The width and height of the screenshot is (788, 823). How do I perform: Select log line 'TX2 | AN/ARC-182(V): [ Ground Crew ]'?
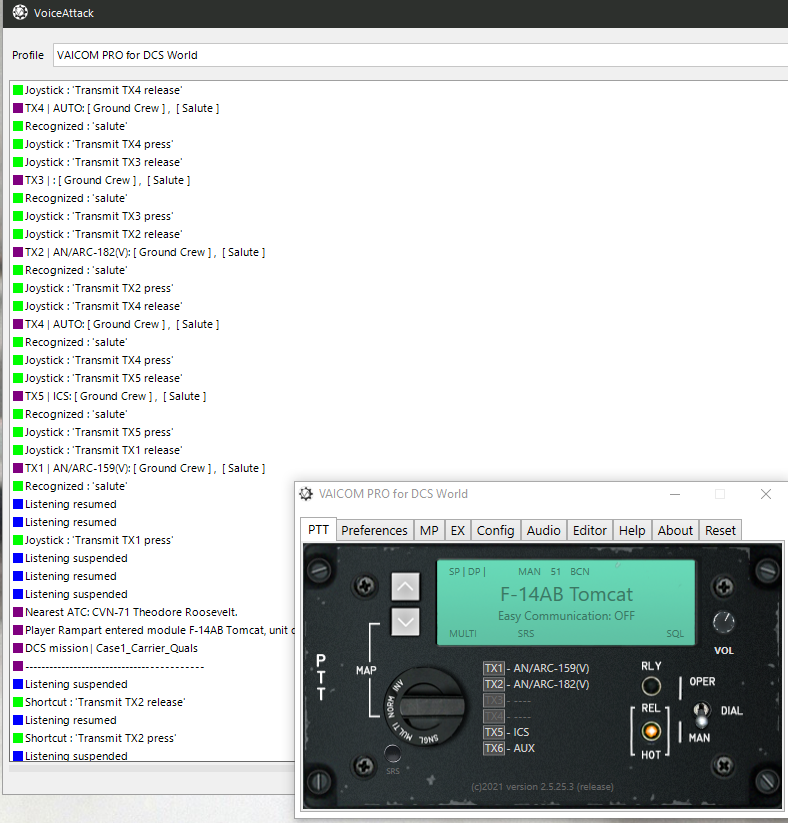(139, 252)
